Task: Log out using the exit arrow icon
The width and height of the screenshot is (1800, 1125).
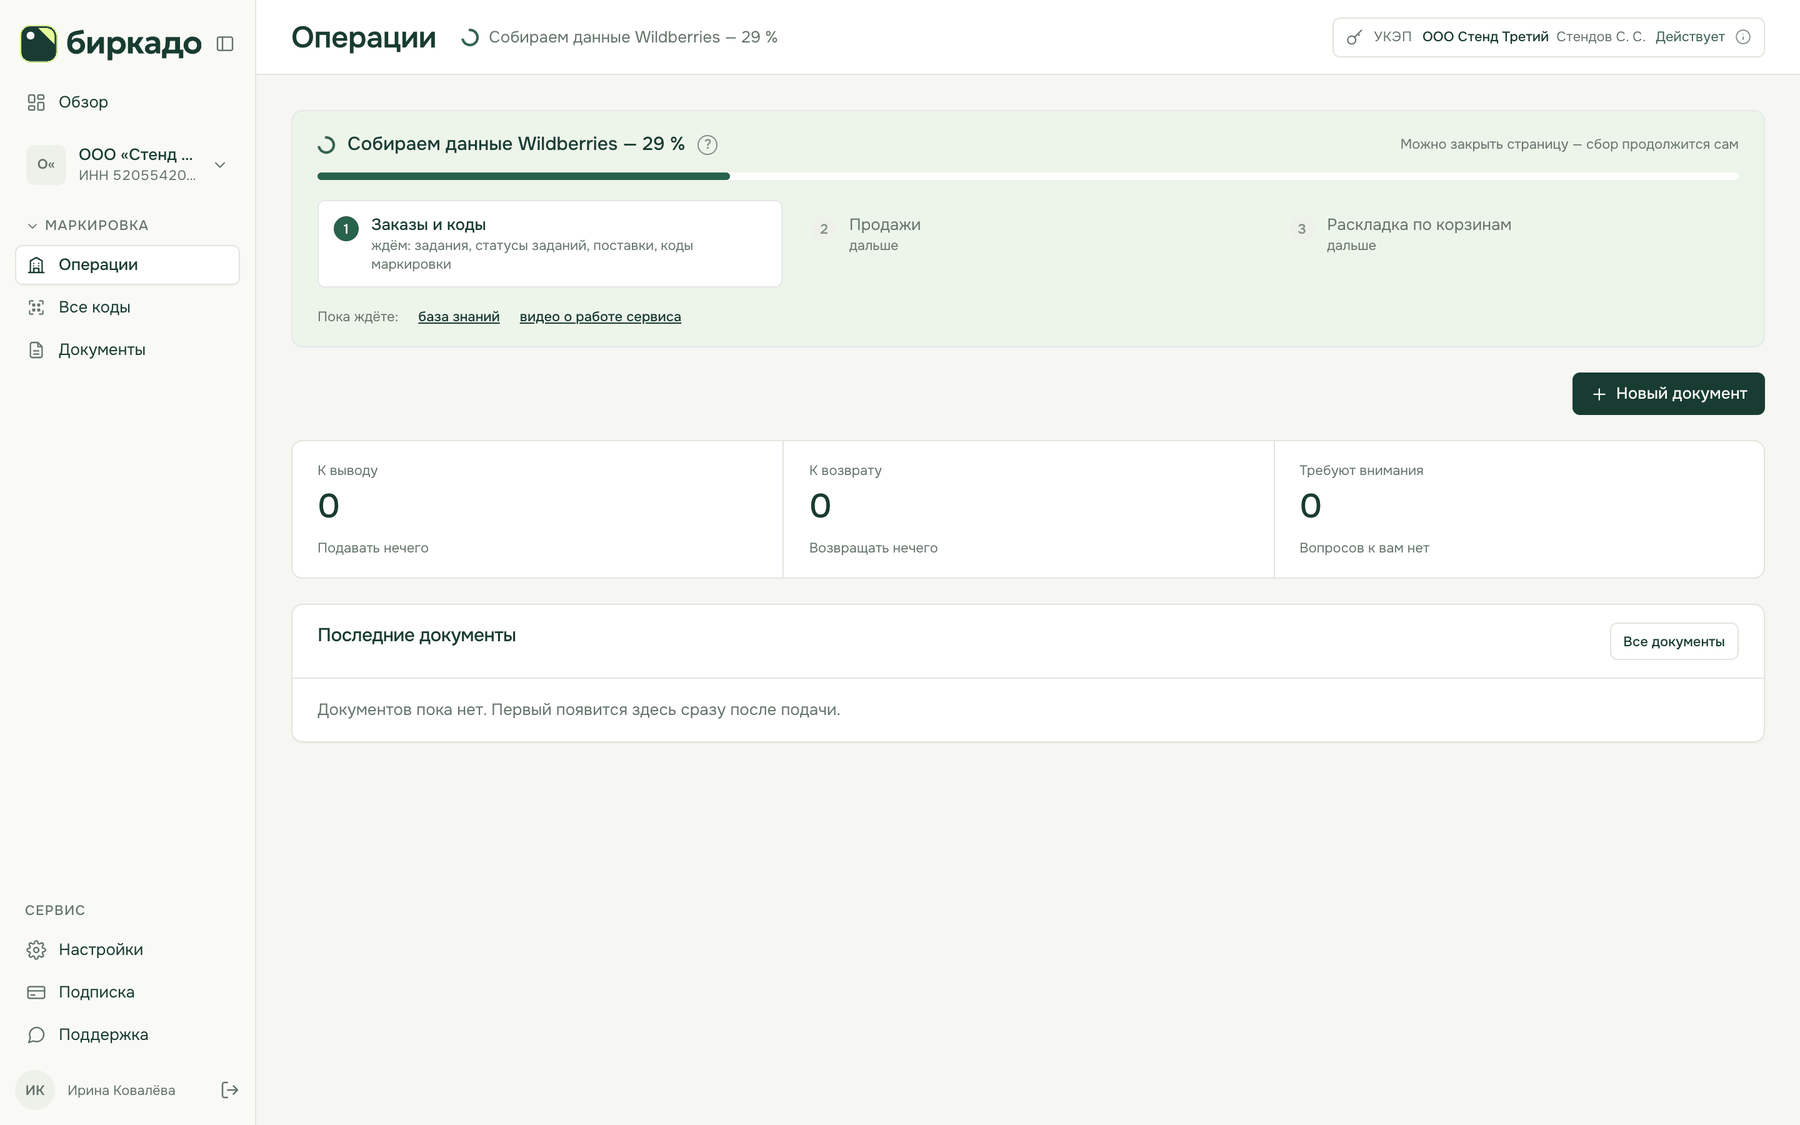Action: pyautogui.click(x=229, y=1090)
